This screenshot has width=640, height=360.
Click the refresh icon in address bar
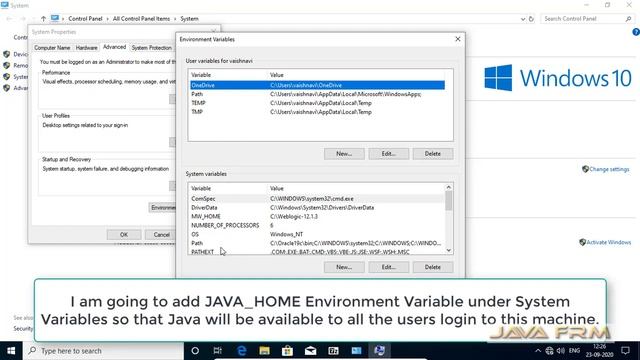[x=531, y=19]
